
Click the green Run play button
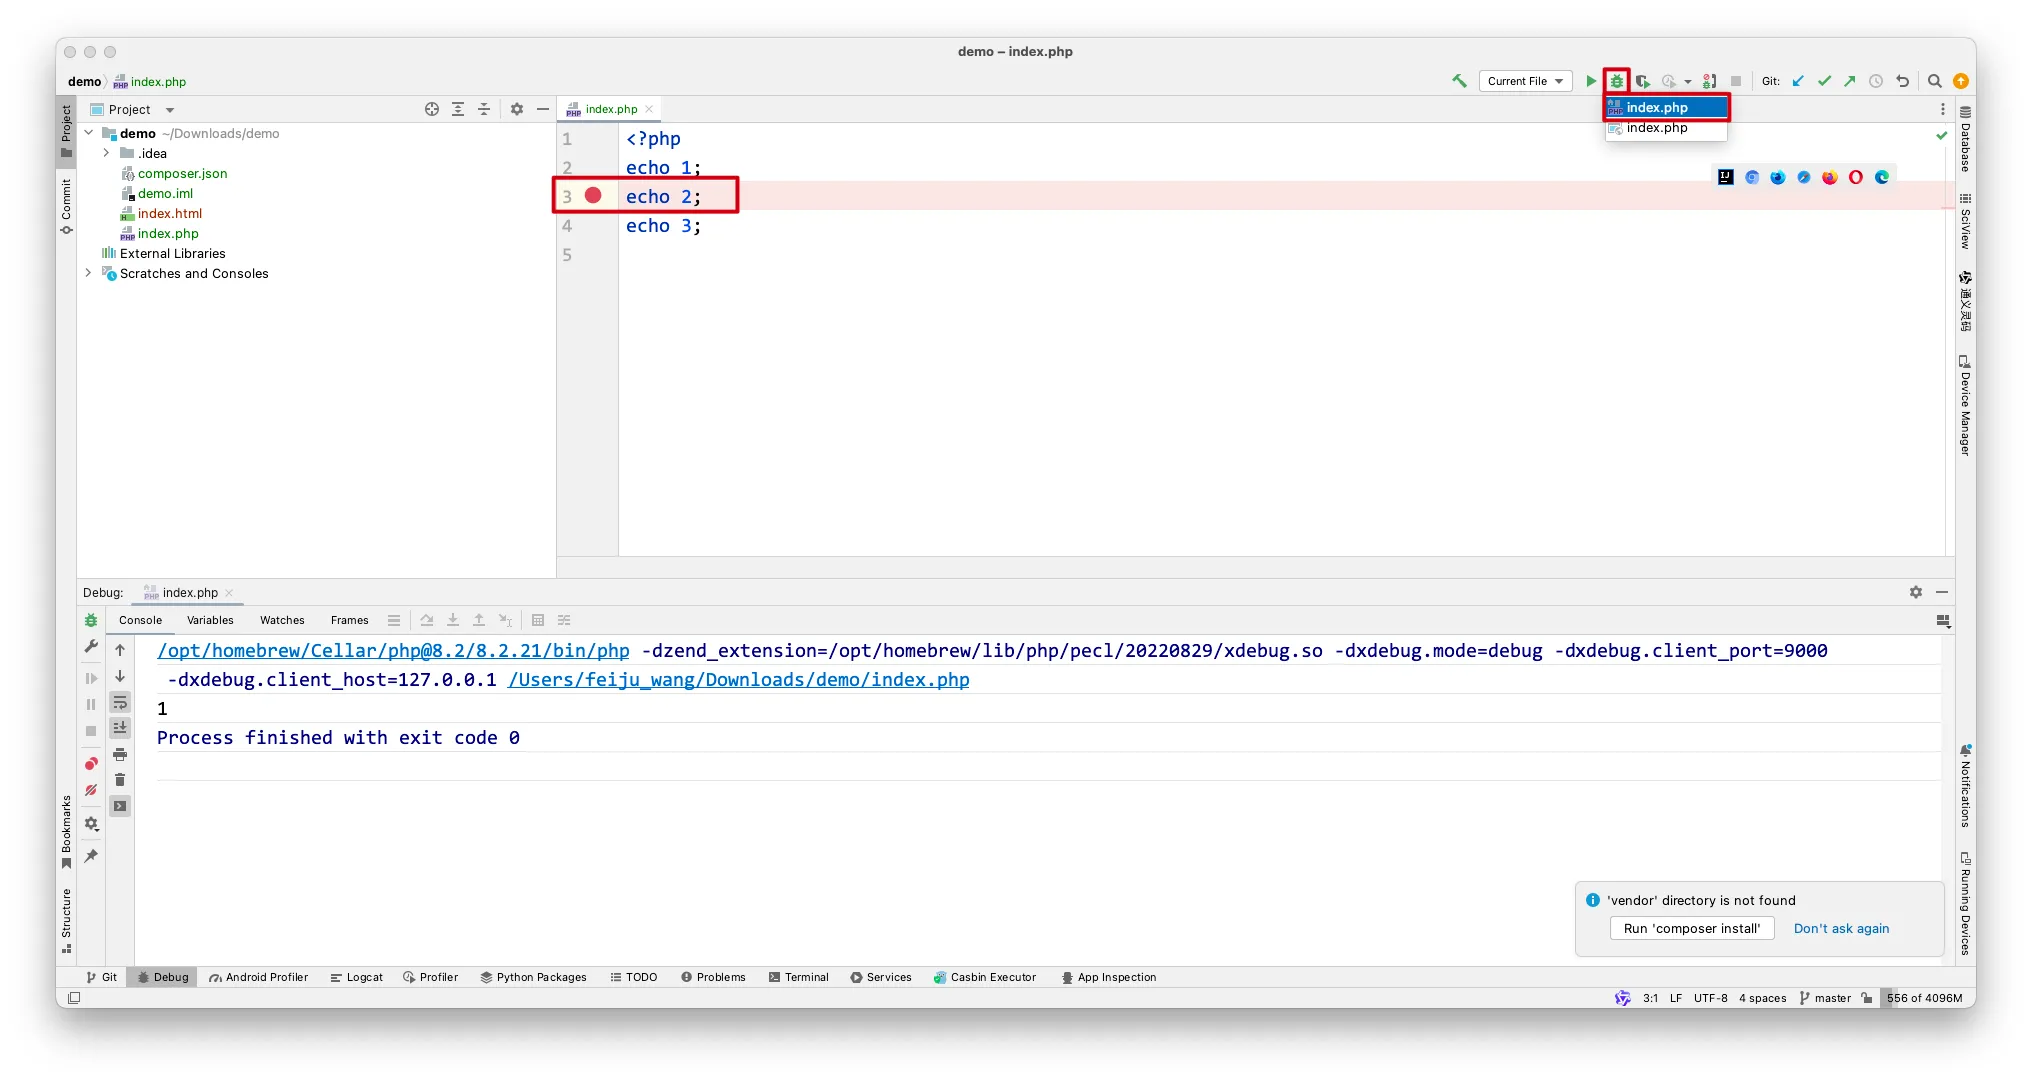(1590, 81)
